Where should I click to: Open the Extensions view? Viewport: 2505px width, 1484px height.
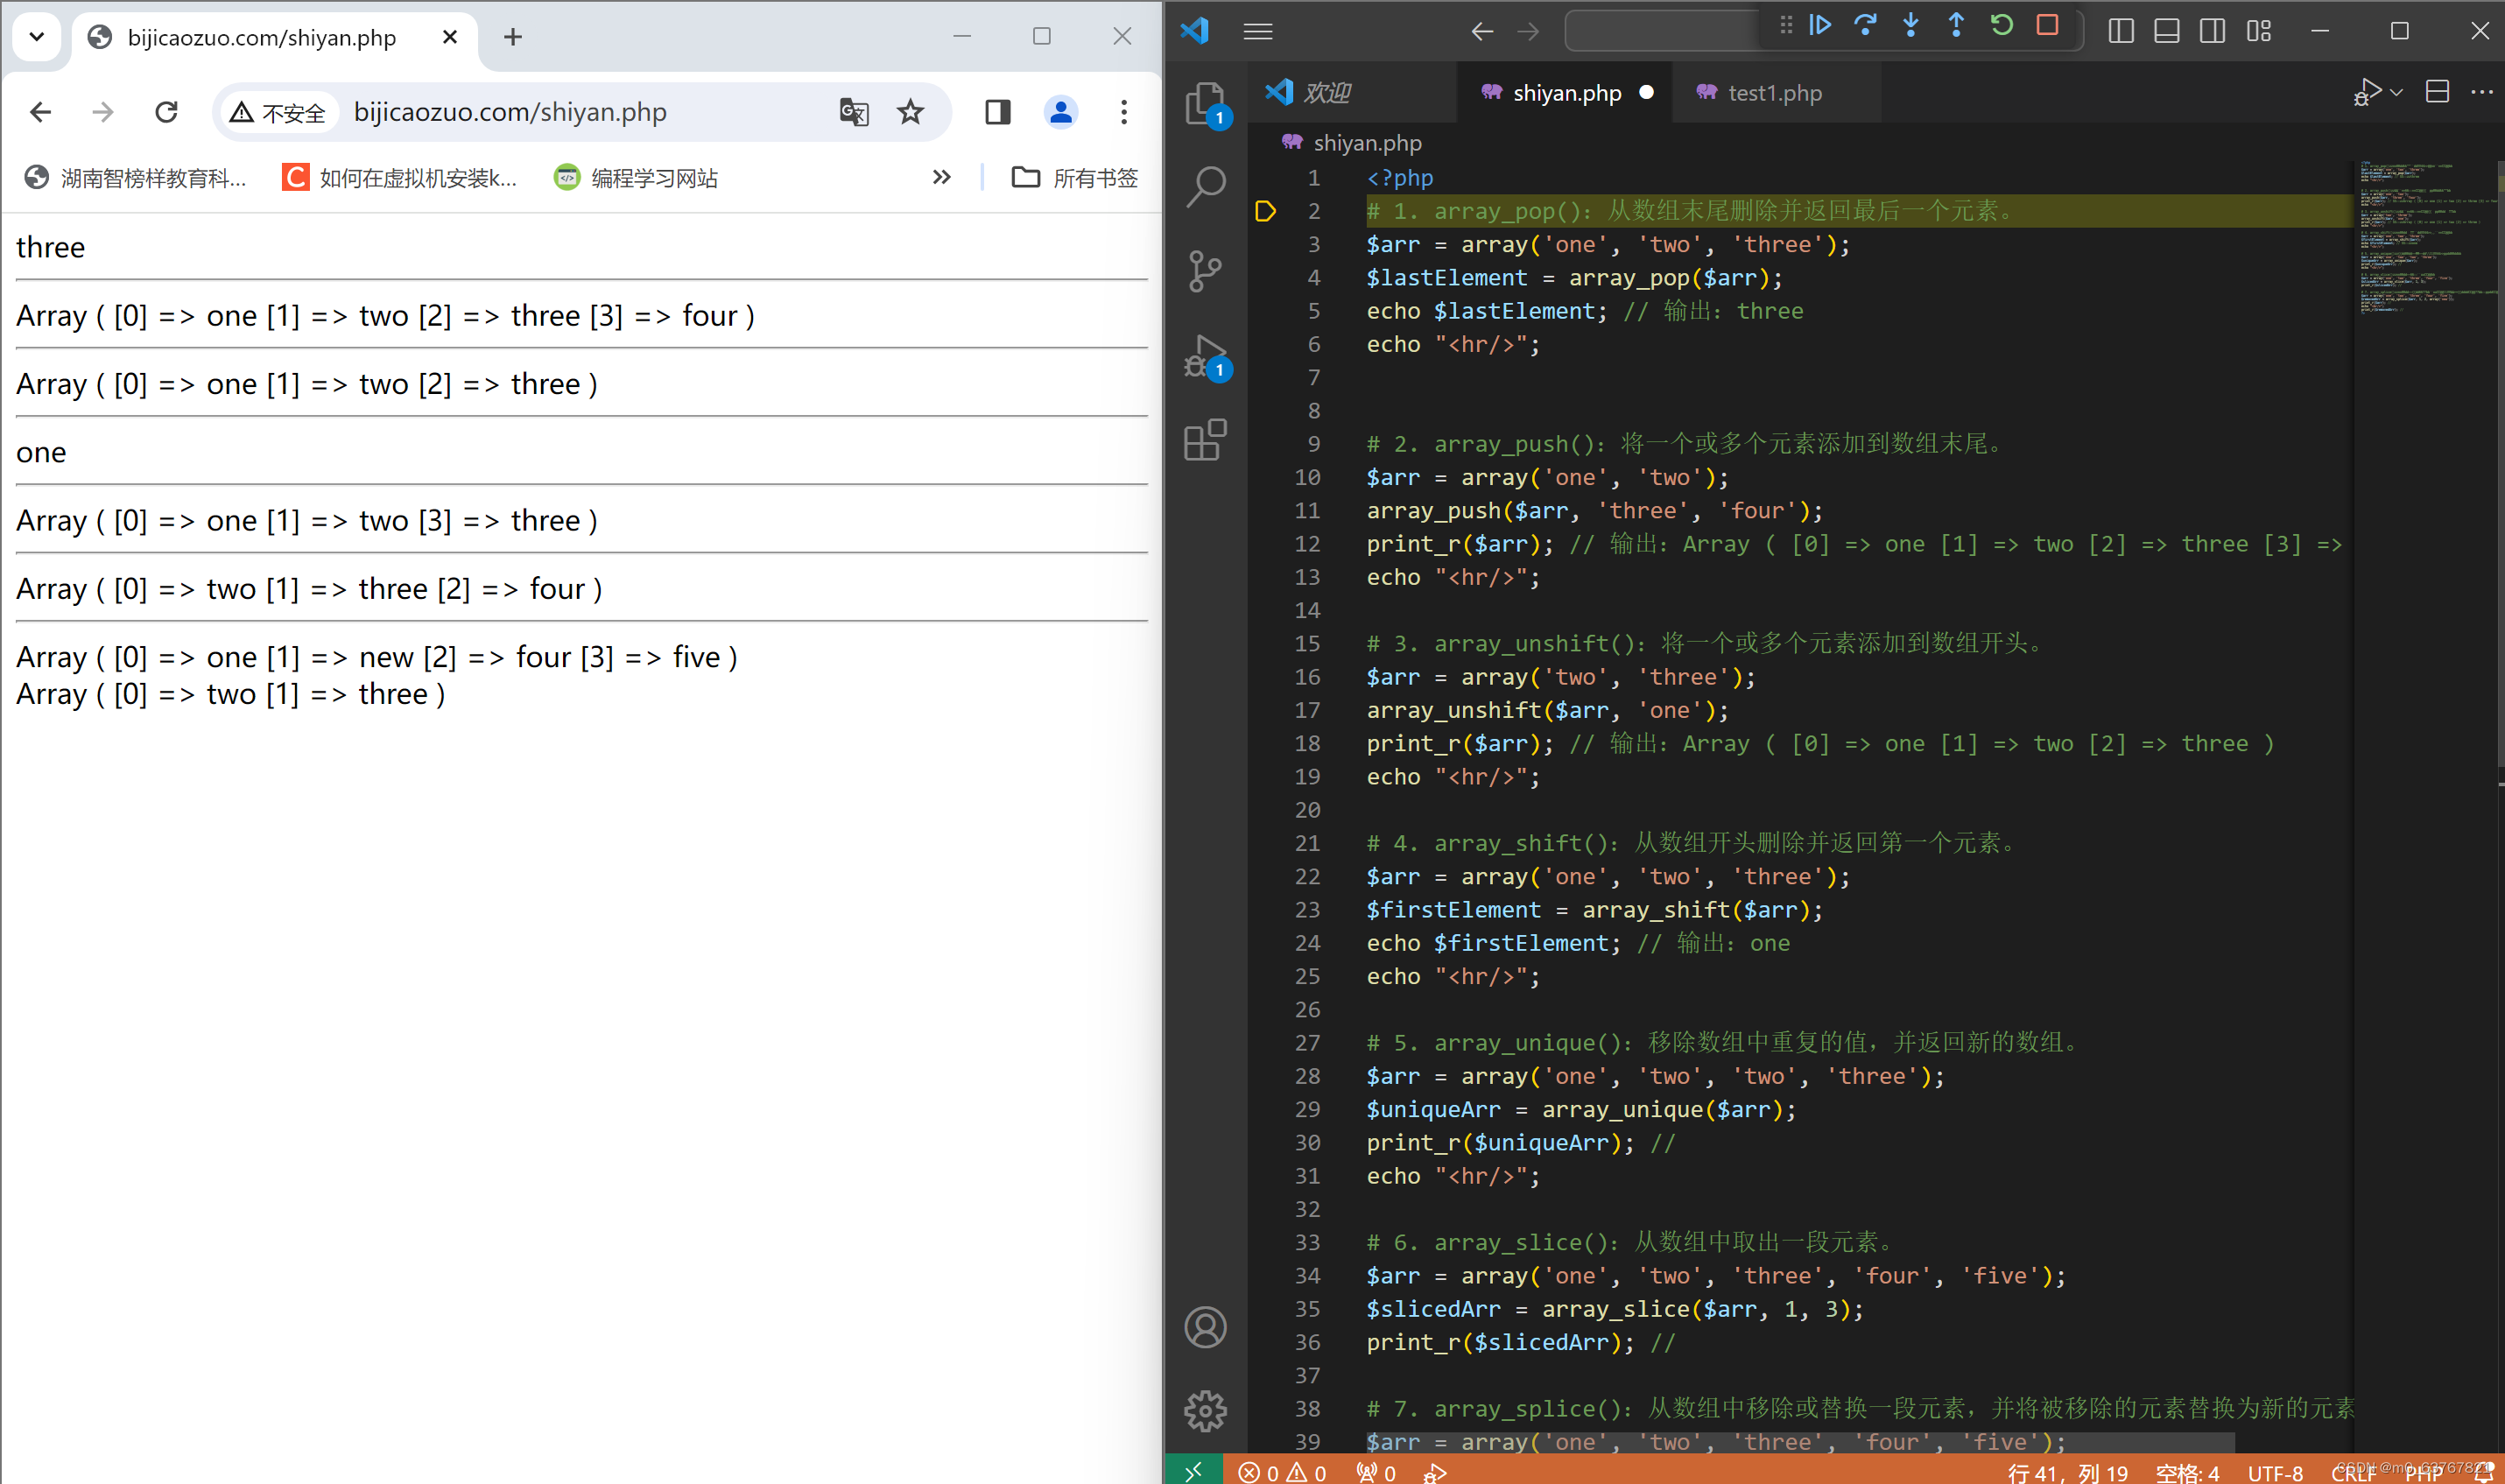pos(1205,440)
